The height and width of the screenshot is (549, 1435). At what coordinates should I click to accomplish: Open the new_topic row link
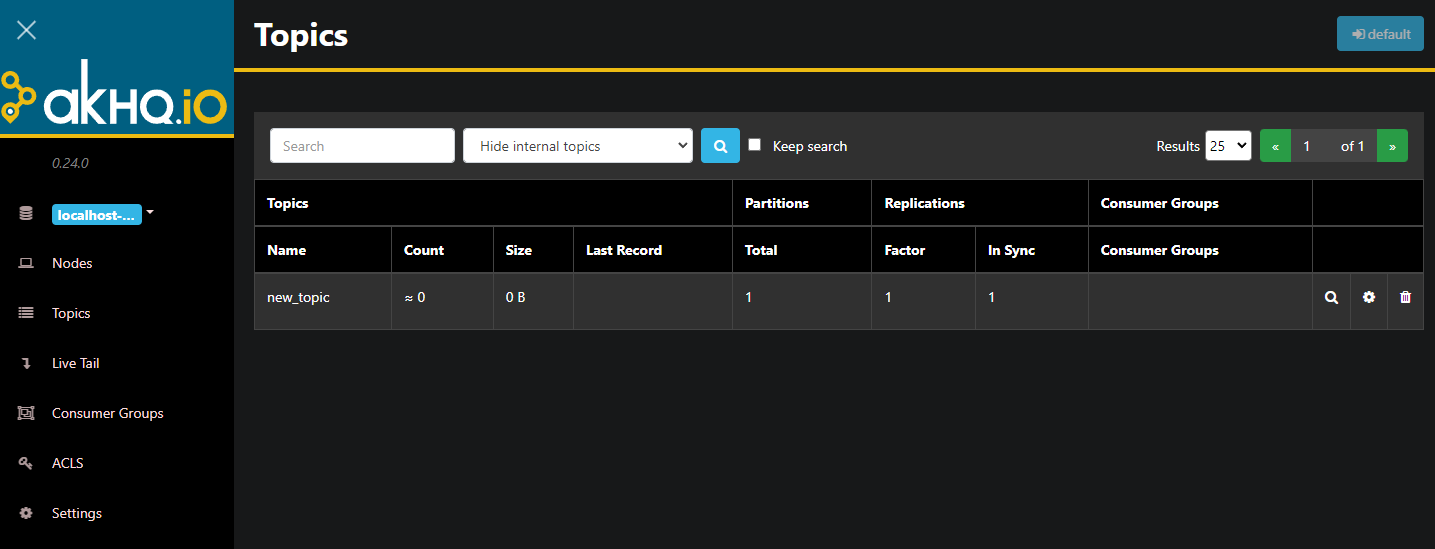point(298,298)
